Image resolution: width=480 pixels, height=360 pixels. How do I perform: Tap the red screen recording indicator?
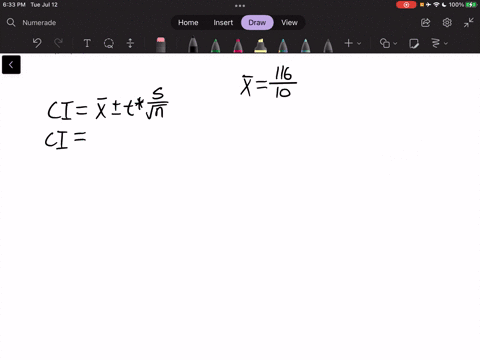[x=406, y=5]
